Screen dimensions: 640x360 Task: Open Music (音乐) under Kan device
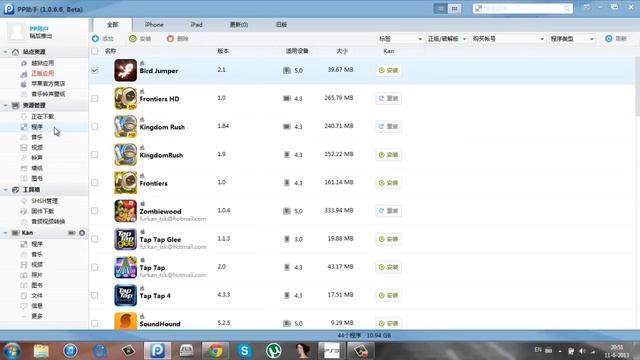click(x=37, y=254)
